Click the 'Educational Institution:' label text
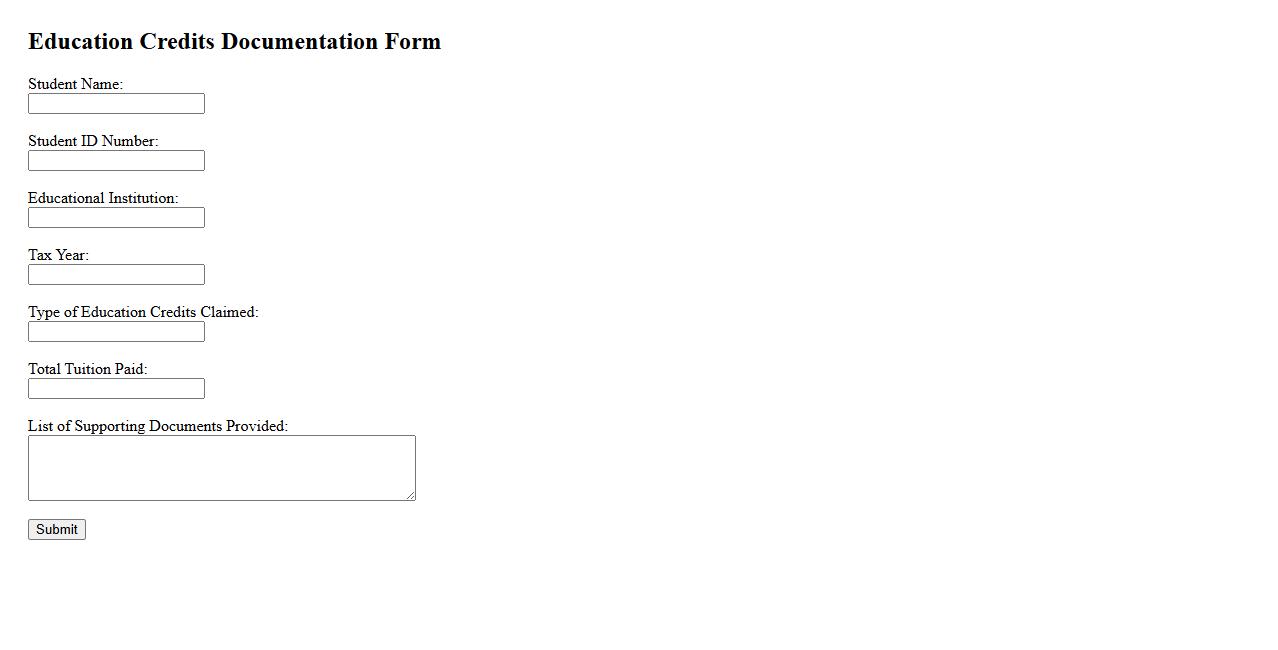 (103, 198)
